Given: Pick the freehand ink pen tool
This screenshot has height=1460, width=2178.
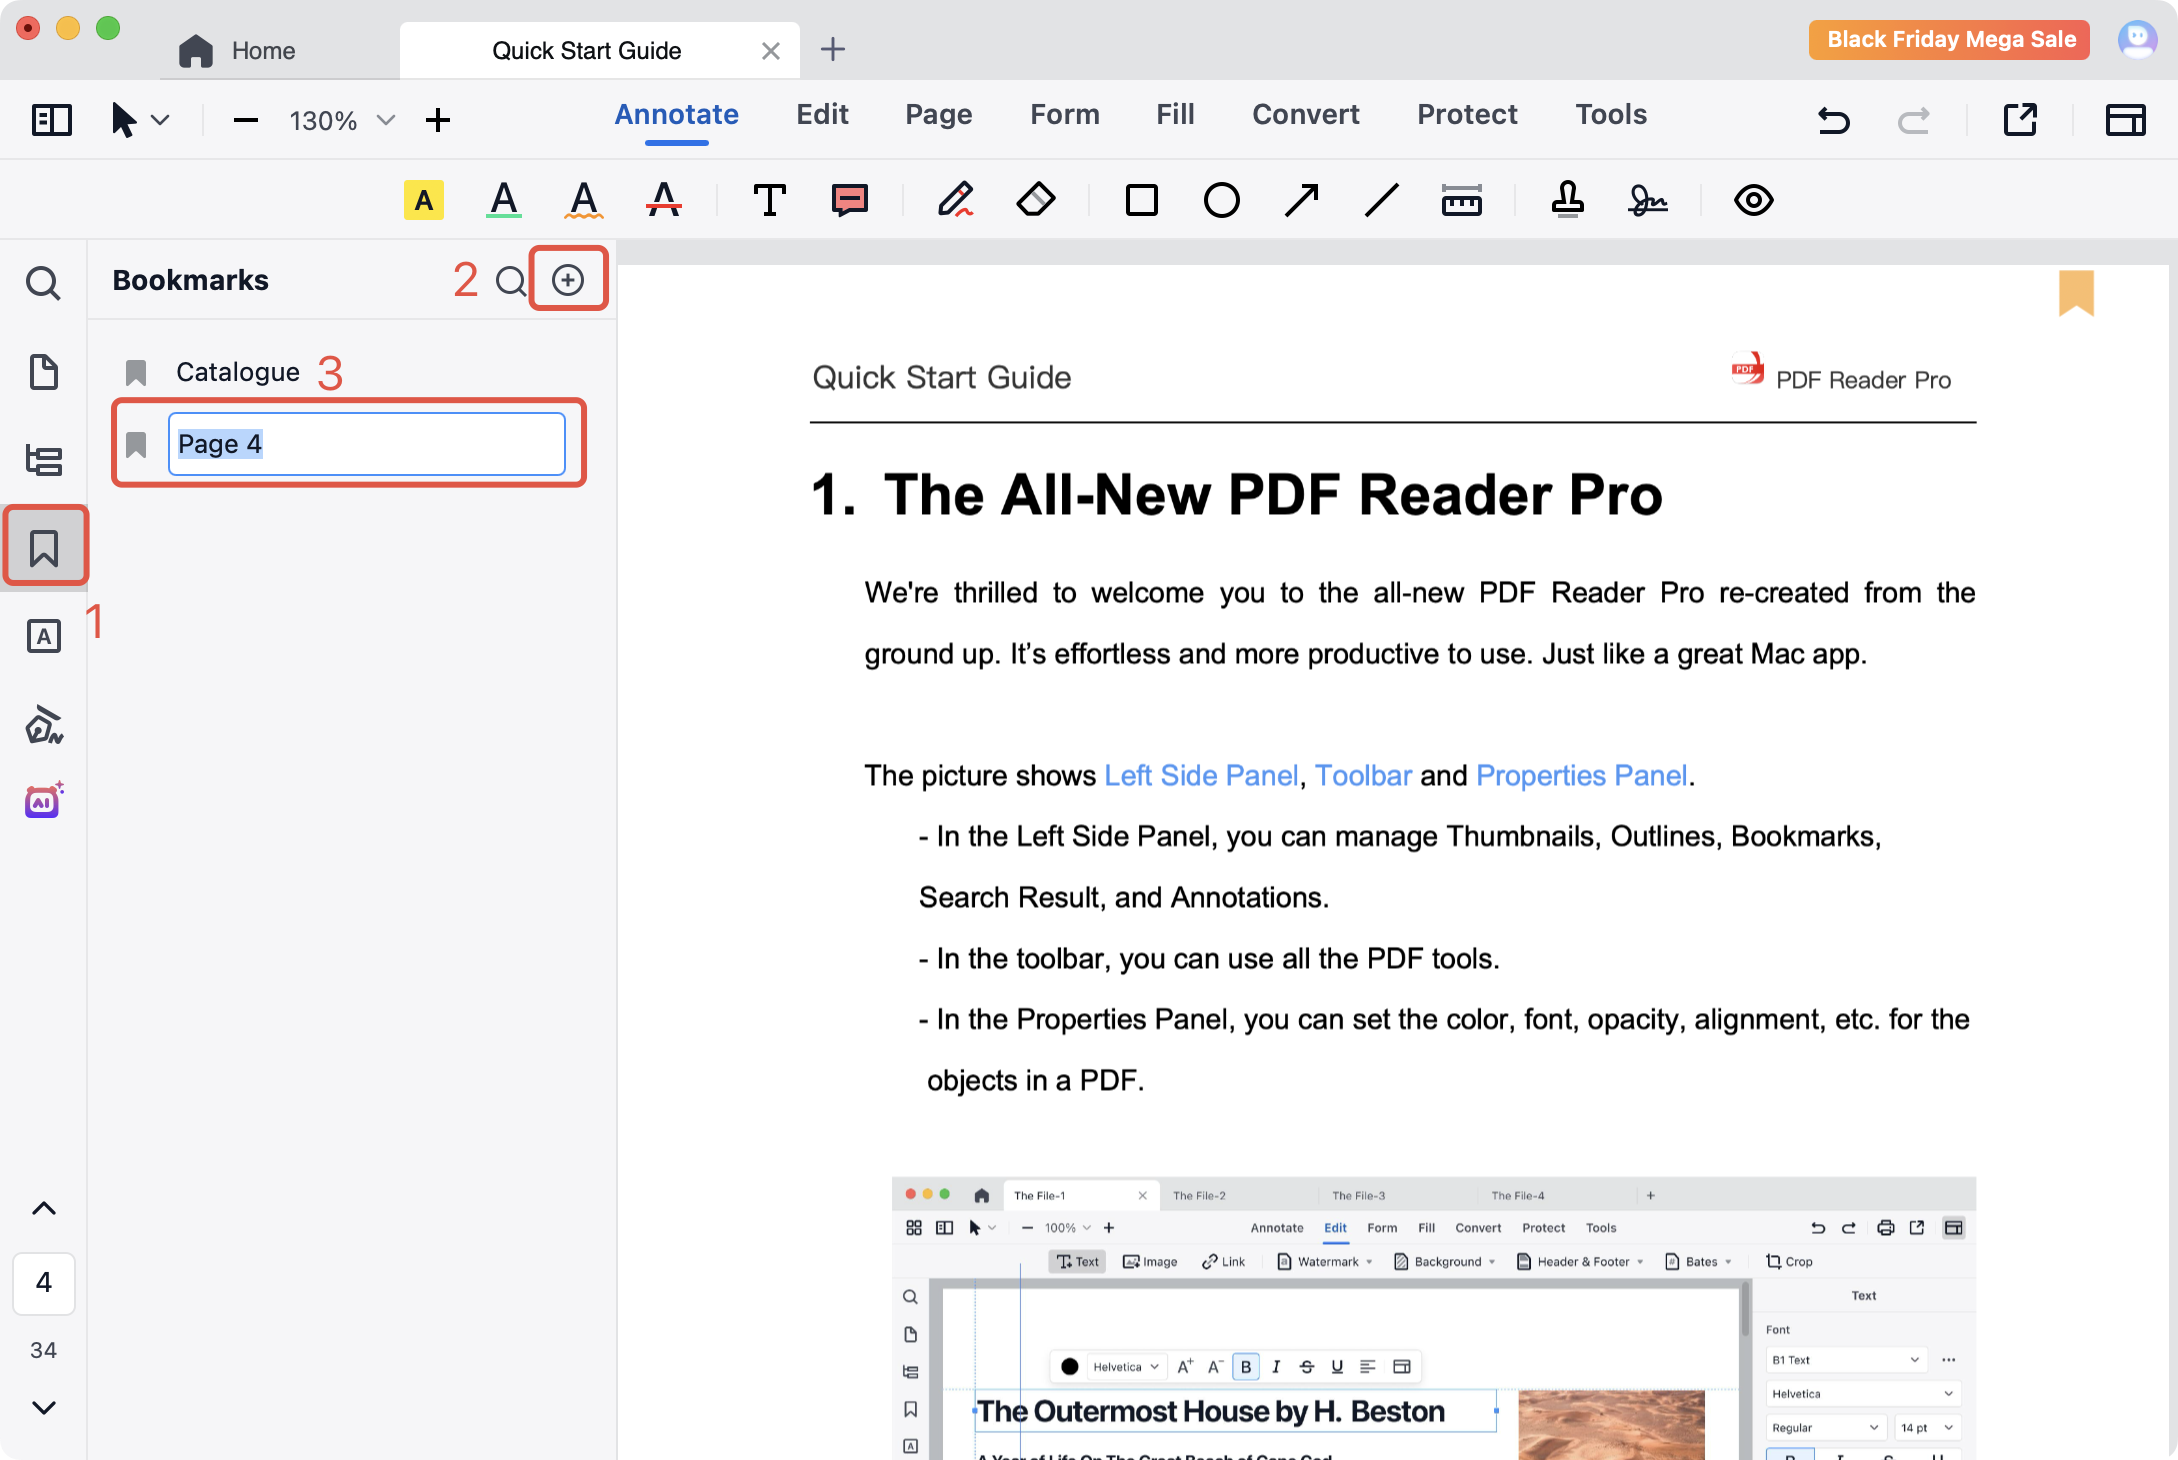Looking at the screenshot, I should click(955, 200).
